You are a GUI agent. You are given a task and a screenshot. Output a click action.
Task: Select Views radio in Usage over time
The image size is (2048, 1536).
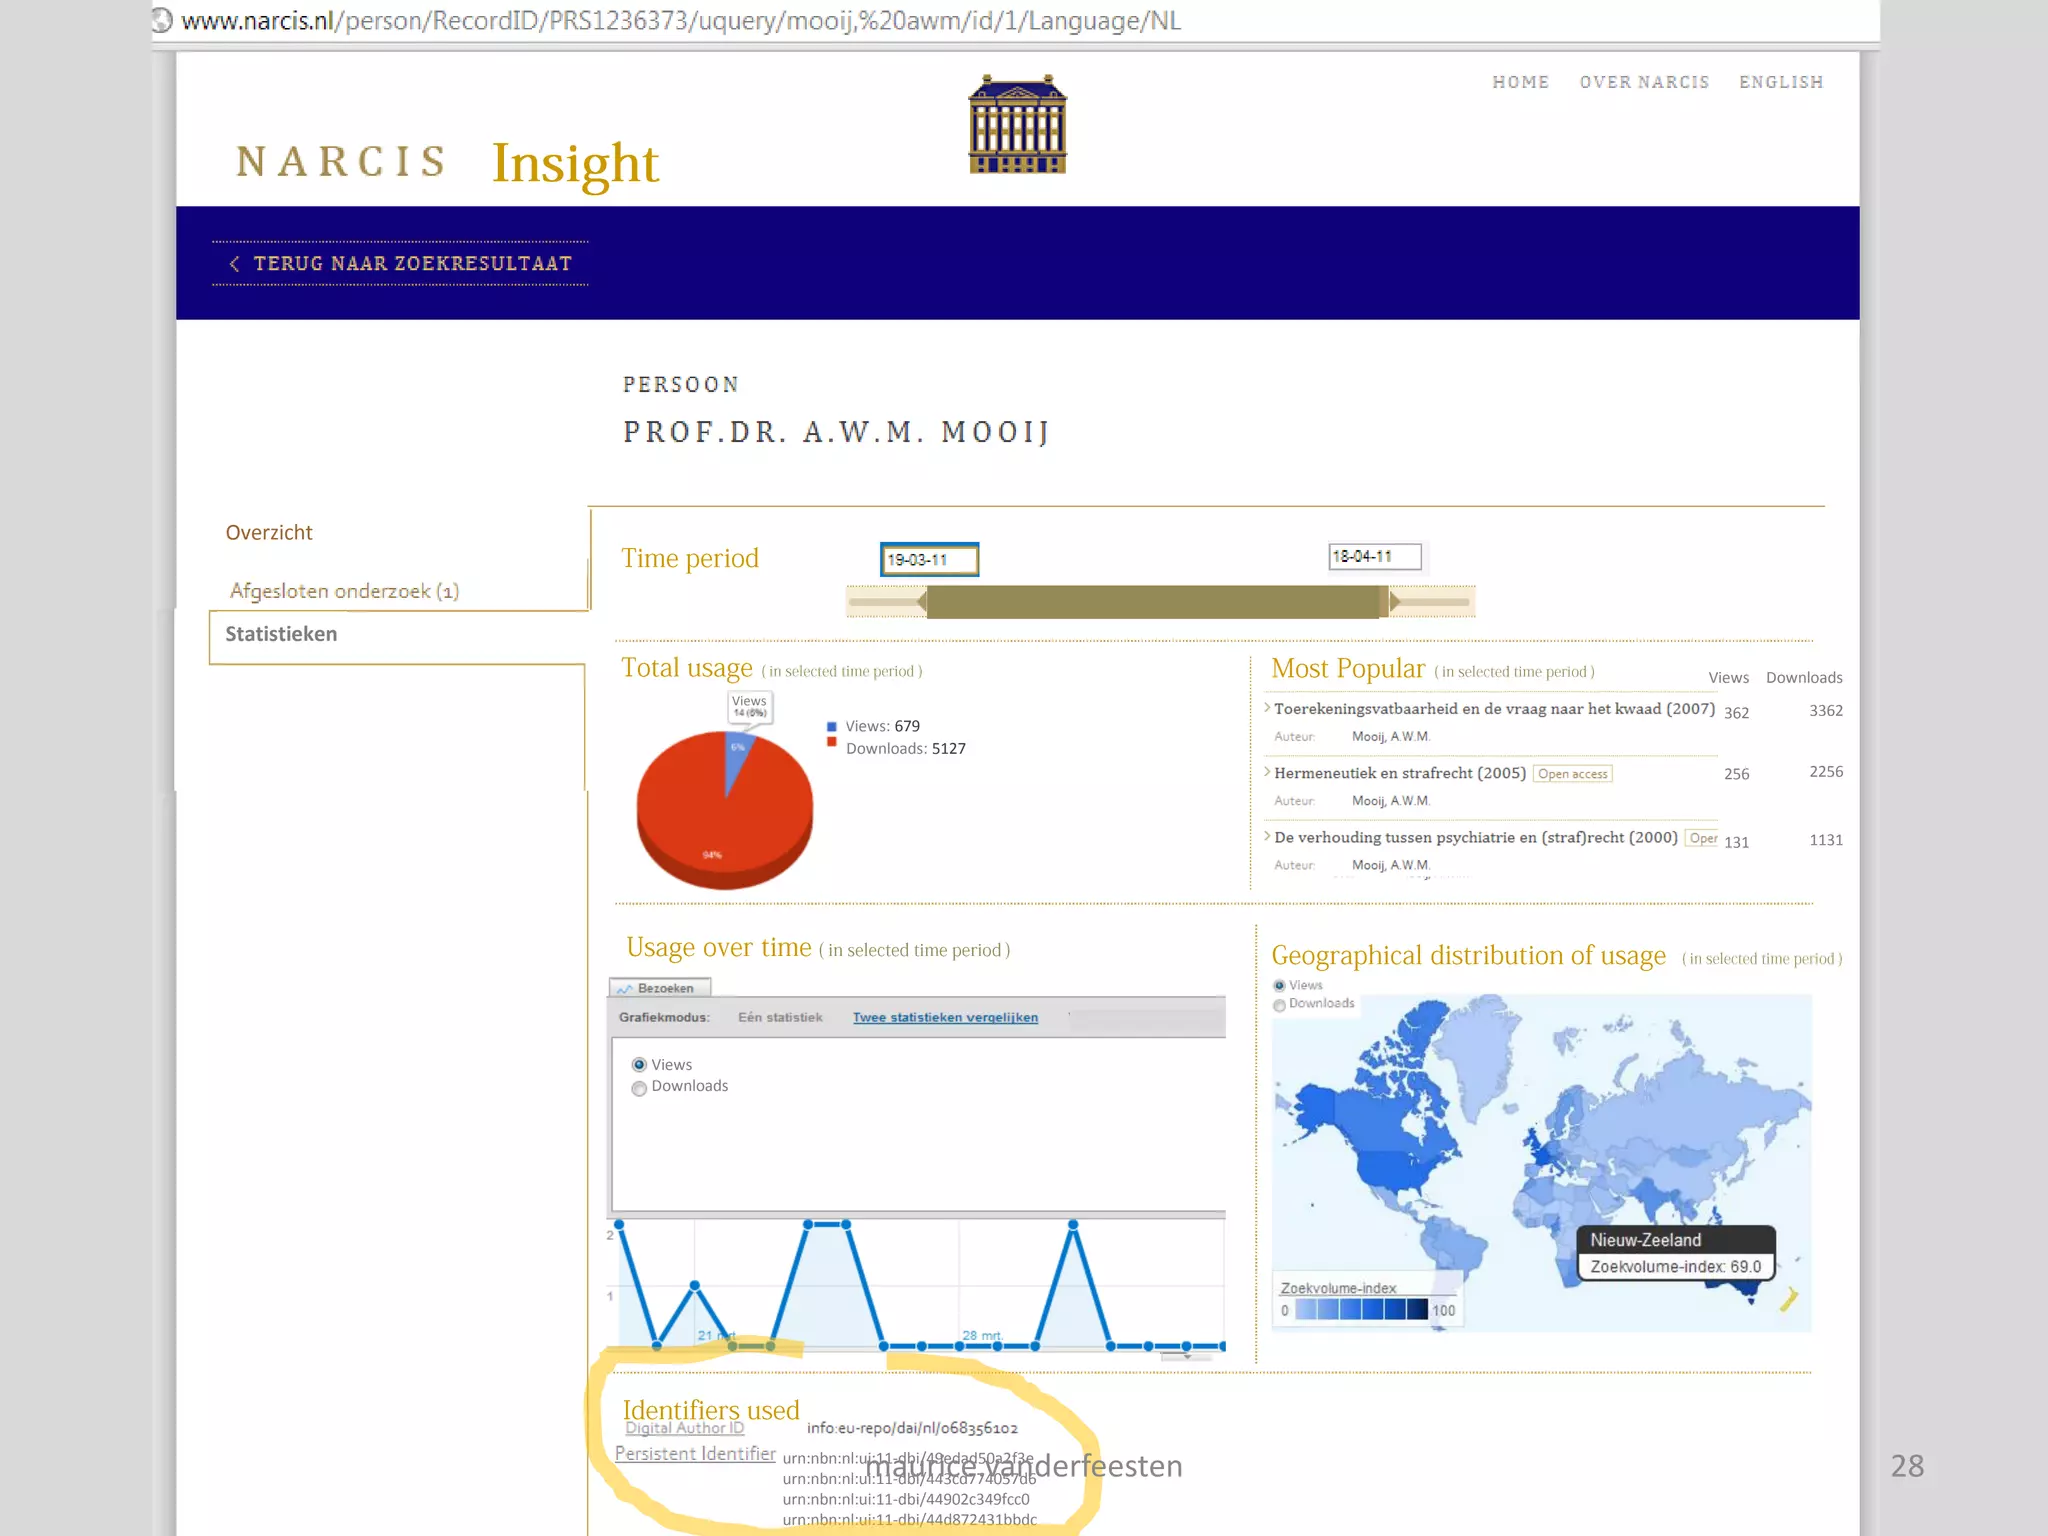pos(639,1065)
